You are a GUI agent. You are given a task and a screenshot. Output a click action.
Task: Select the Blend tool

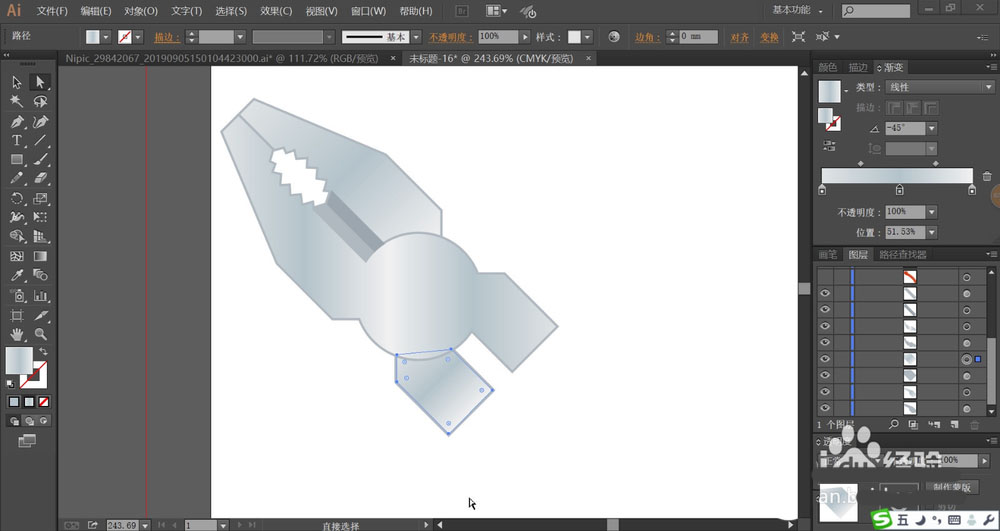point(40,275)
